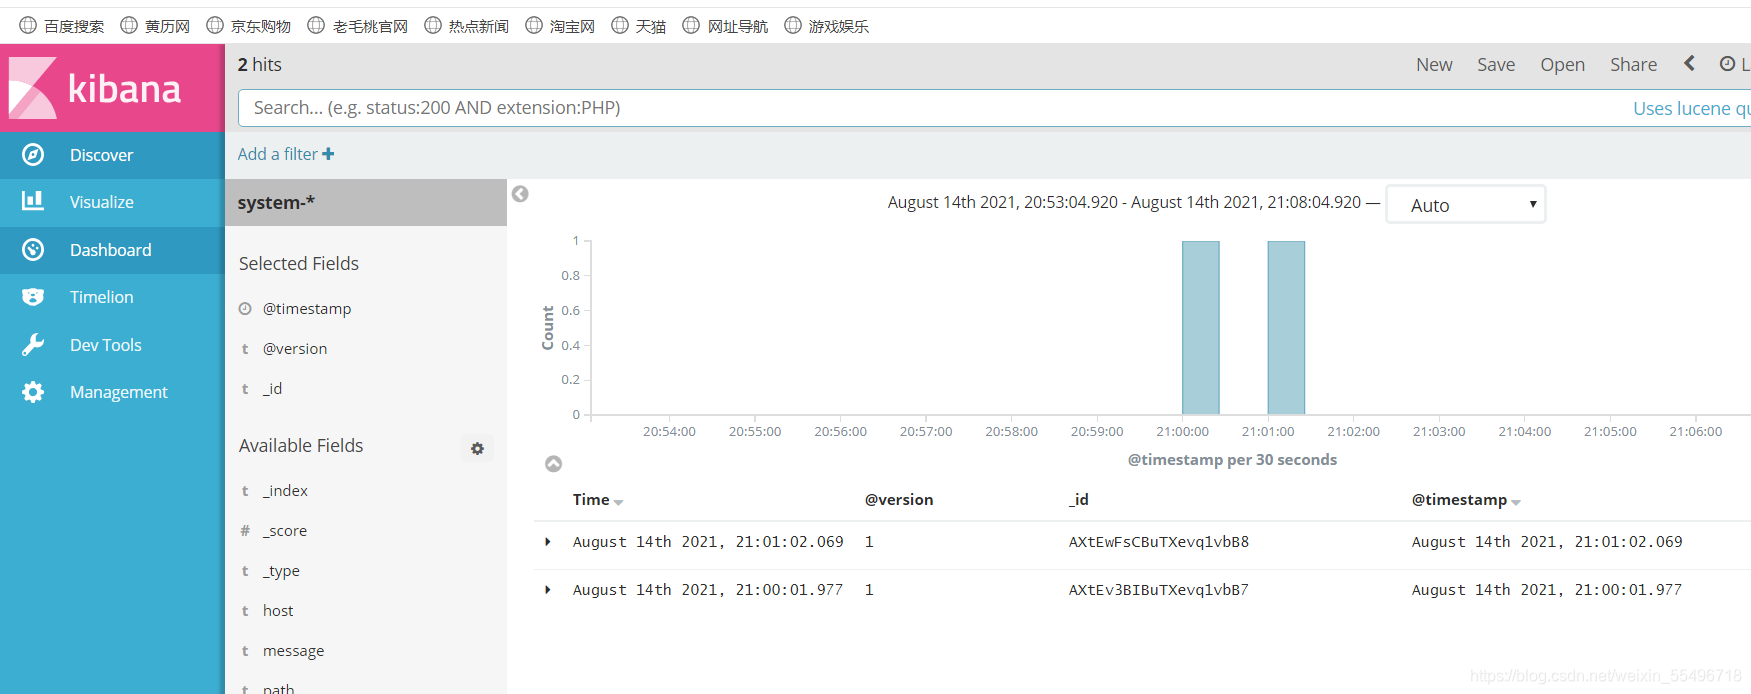Click 京东购物 bookmark

249,26
